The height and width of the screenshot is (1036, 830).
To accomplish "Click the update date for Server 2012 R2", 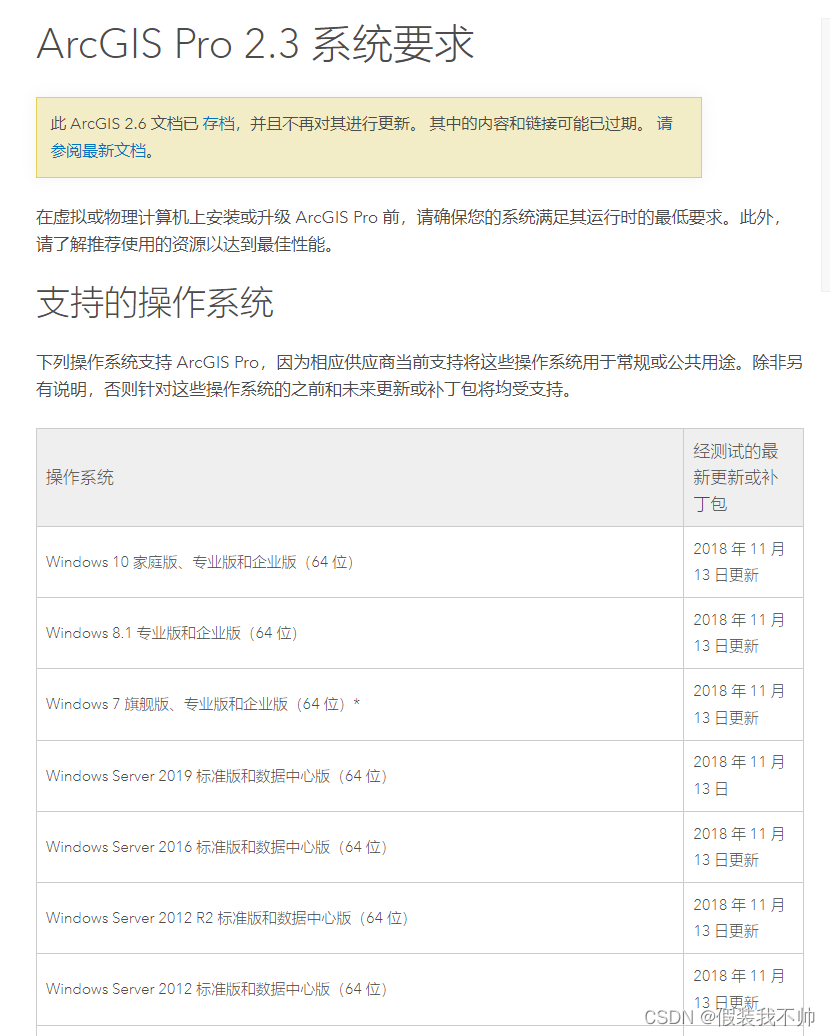I will (739, 918).
